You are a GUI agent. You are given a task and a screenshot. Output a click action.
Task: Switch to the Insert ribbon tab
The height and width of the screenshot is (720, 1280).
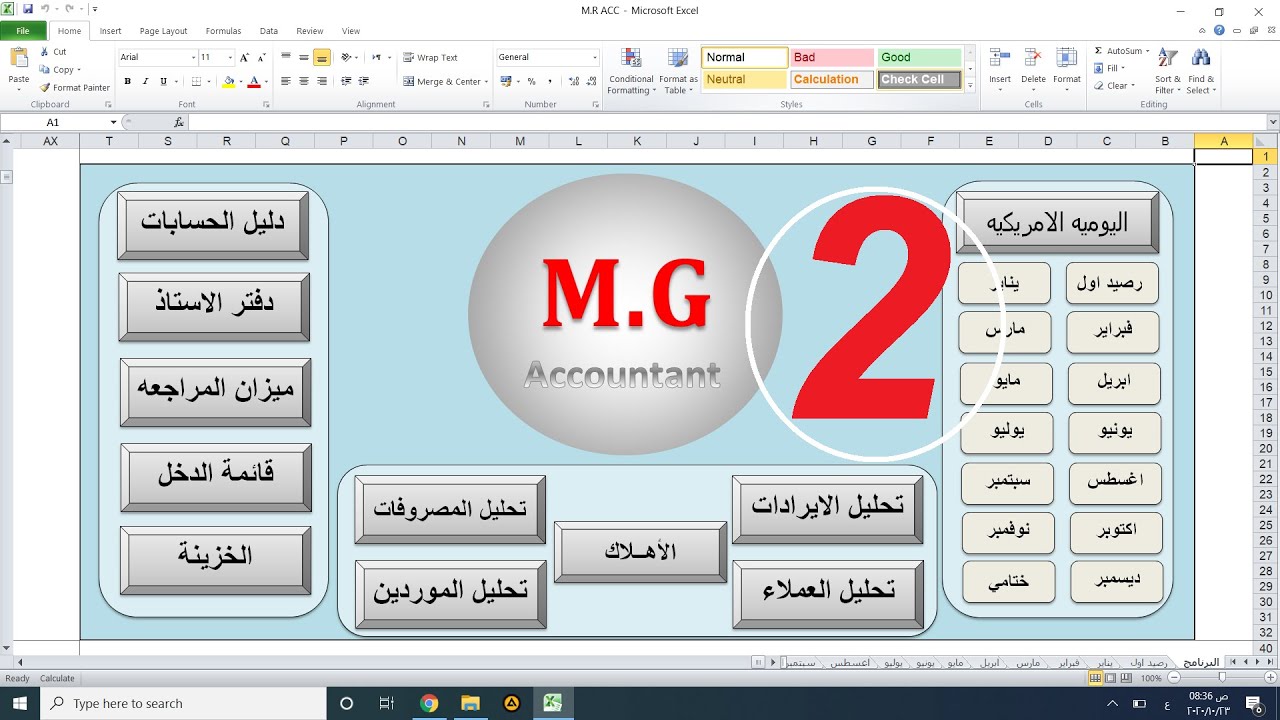coord(110,31)
